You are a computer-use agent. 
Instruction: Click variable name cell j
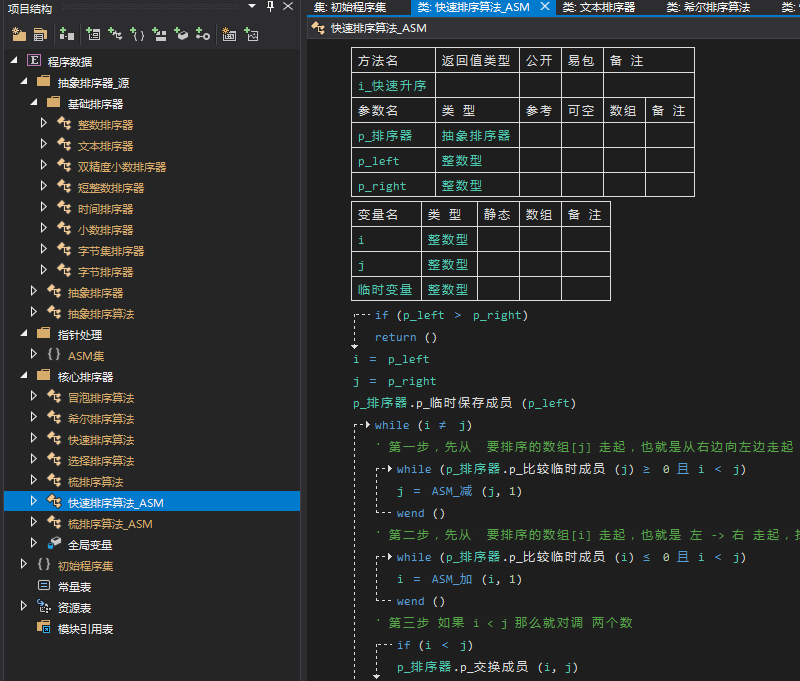click(386, 265)
